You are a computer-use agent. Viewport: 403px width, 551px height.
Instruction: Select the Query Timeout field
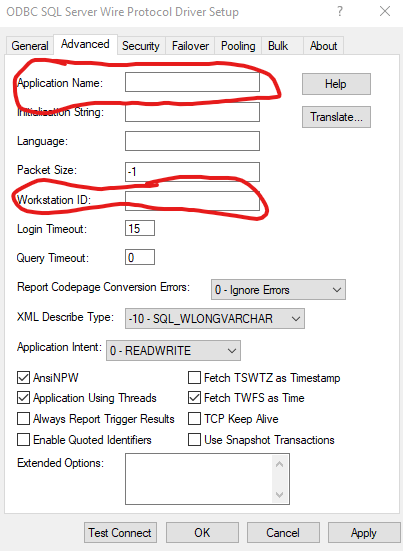(x=140, y=257)
